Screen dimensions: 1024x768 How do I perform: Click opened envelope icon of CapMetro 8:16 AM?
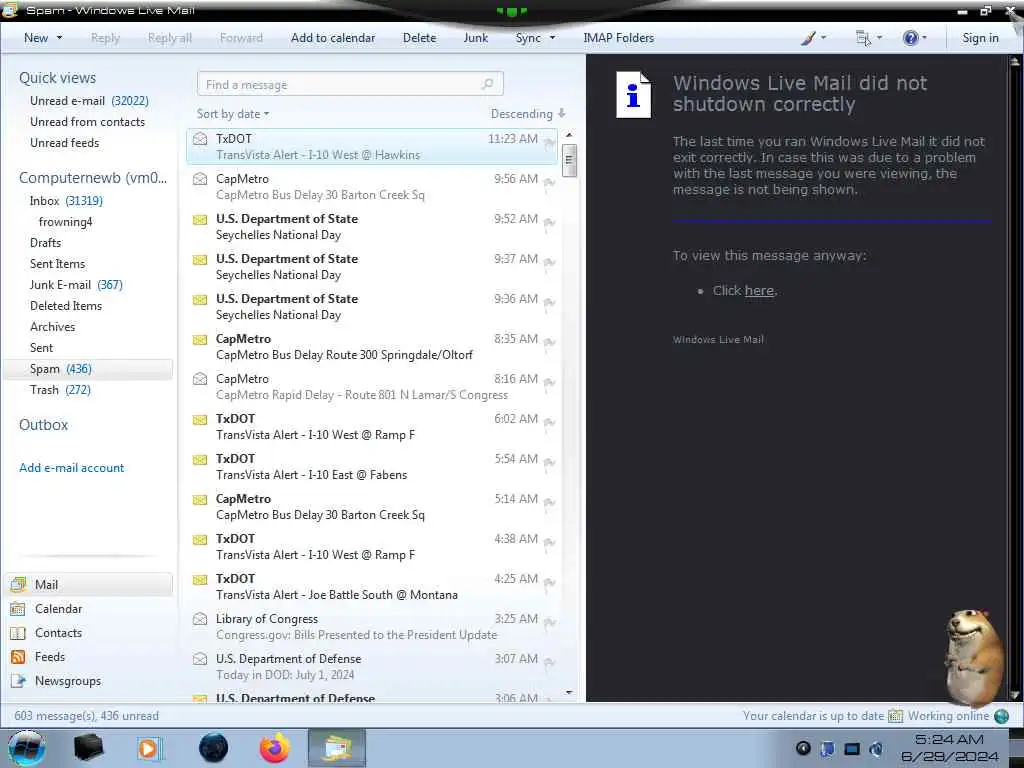200,379
